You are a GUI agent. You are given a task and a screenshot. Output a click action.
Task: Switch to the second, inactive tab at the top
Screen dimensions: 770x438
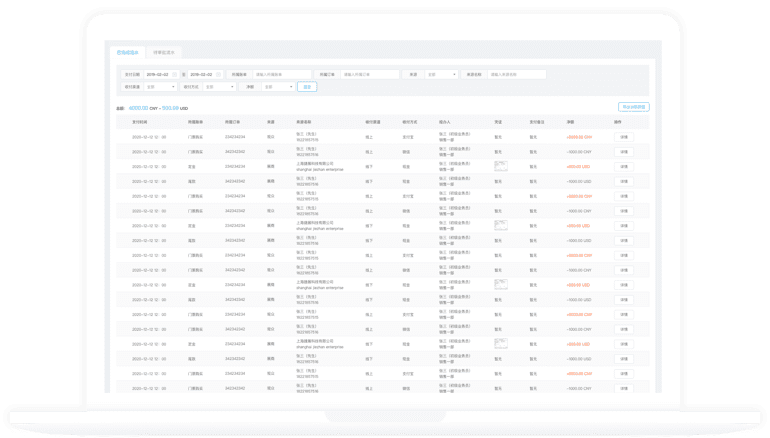coord(164,50)
